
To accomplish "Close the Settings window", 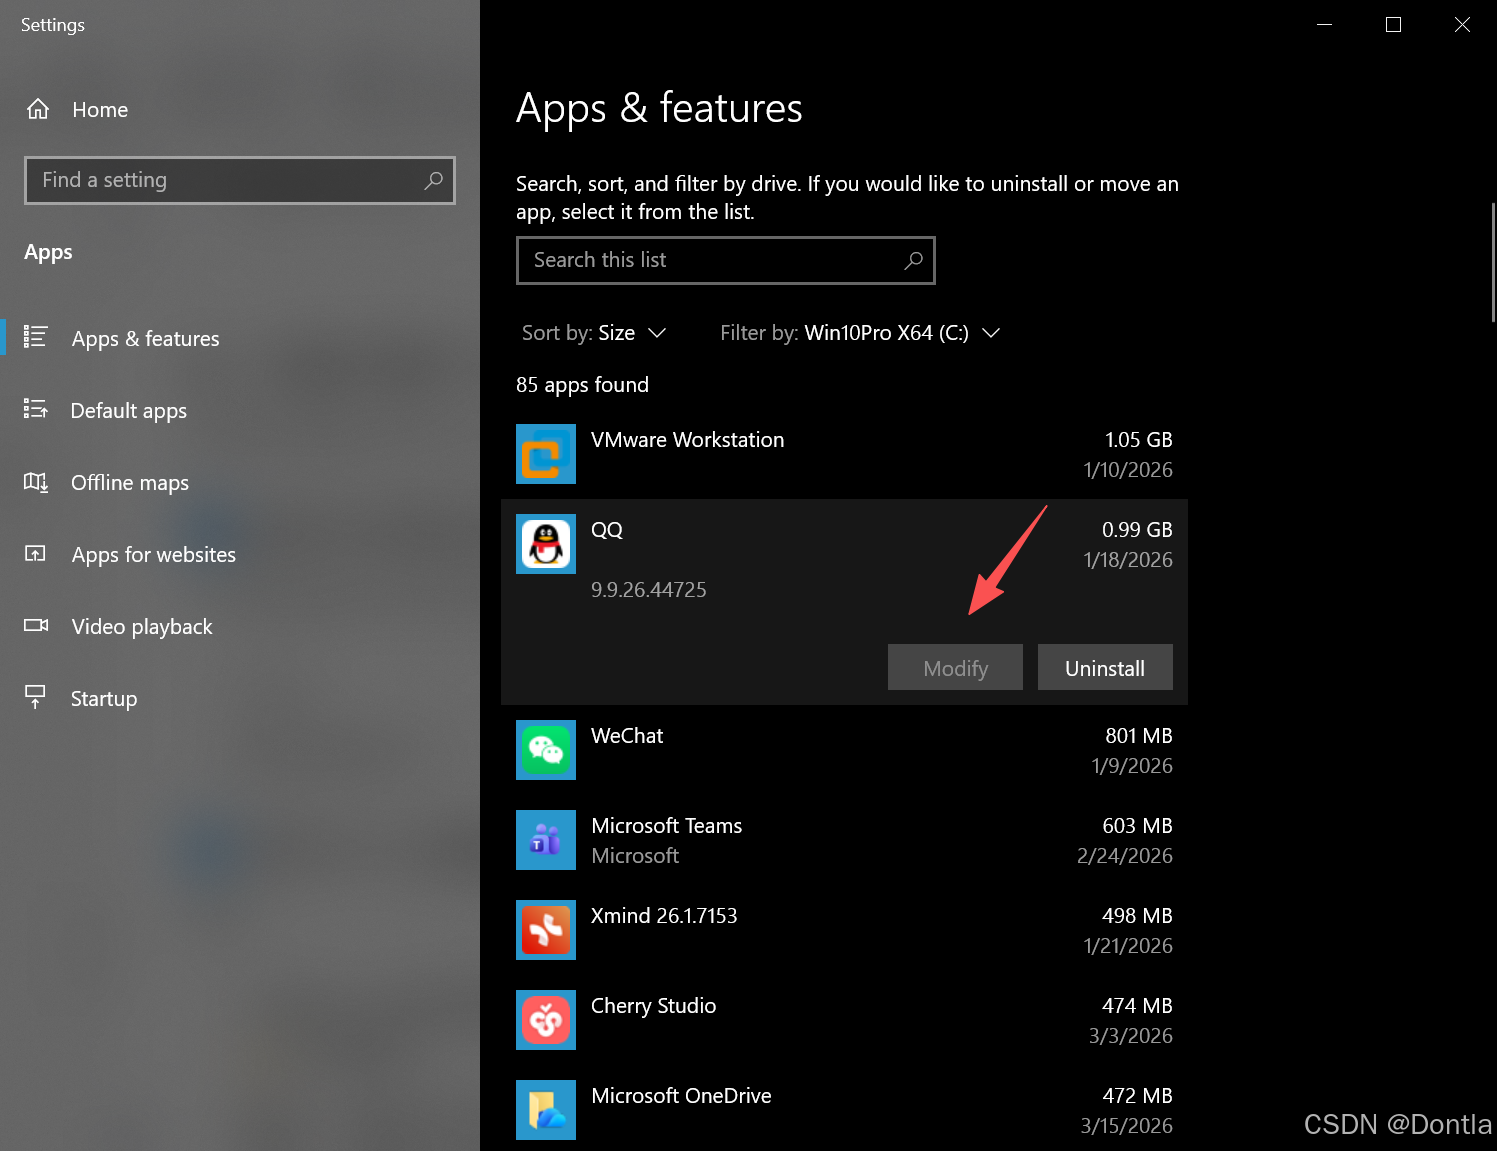I will point(1462,24).
